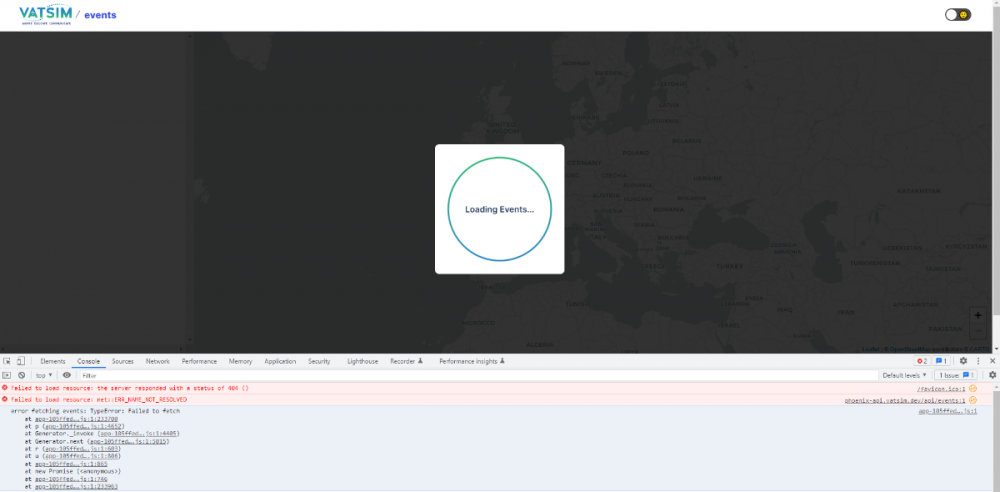This screenshot has width=1000, height=492.
Task: Open the phoenix-api.vatsim.dev events source link
Action: (905, 399)
